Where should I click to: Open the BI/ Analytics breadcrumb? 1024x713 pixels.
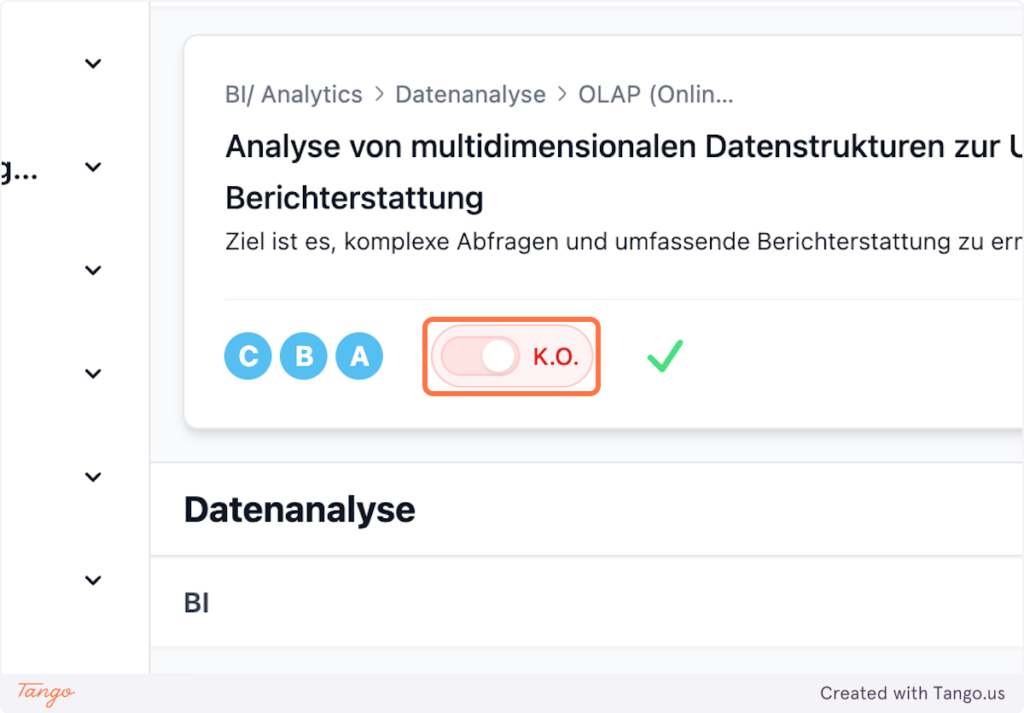point(294,95)
